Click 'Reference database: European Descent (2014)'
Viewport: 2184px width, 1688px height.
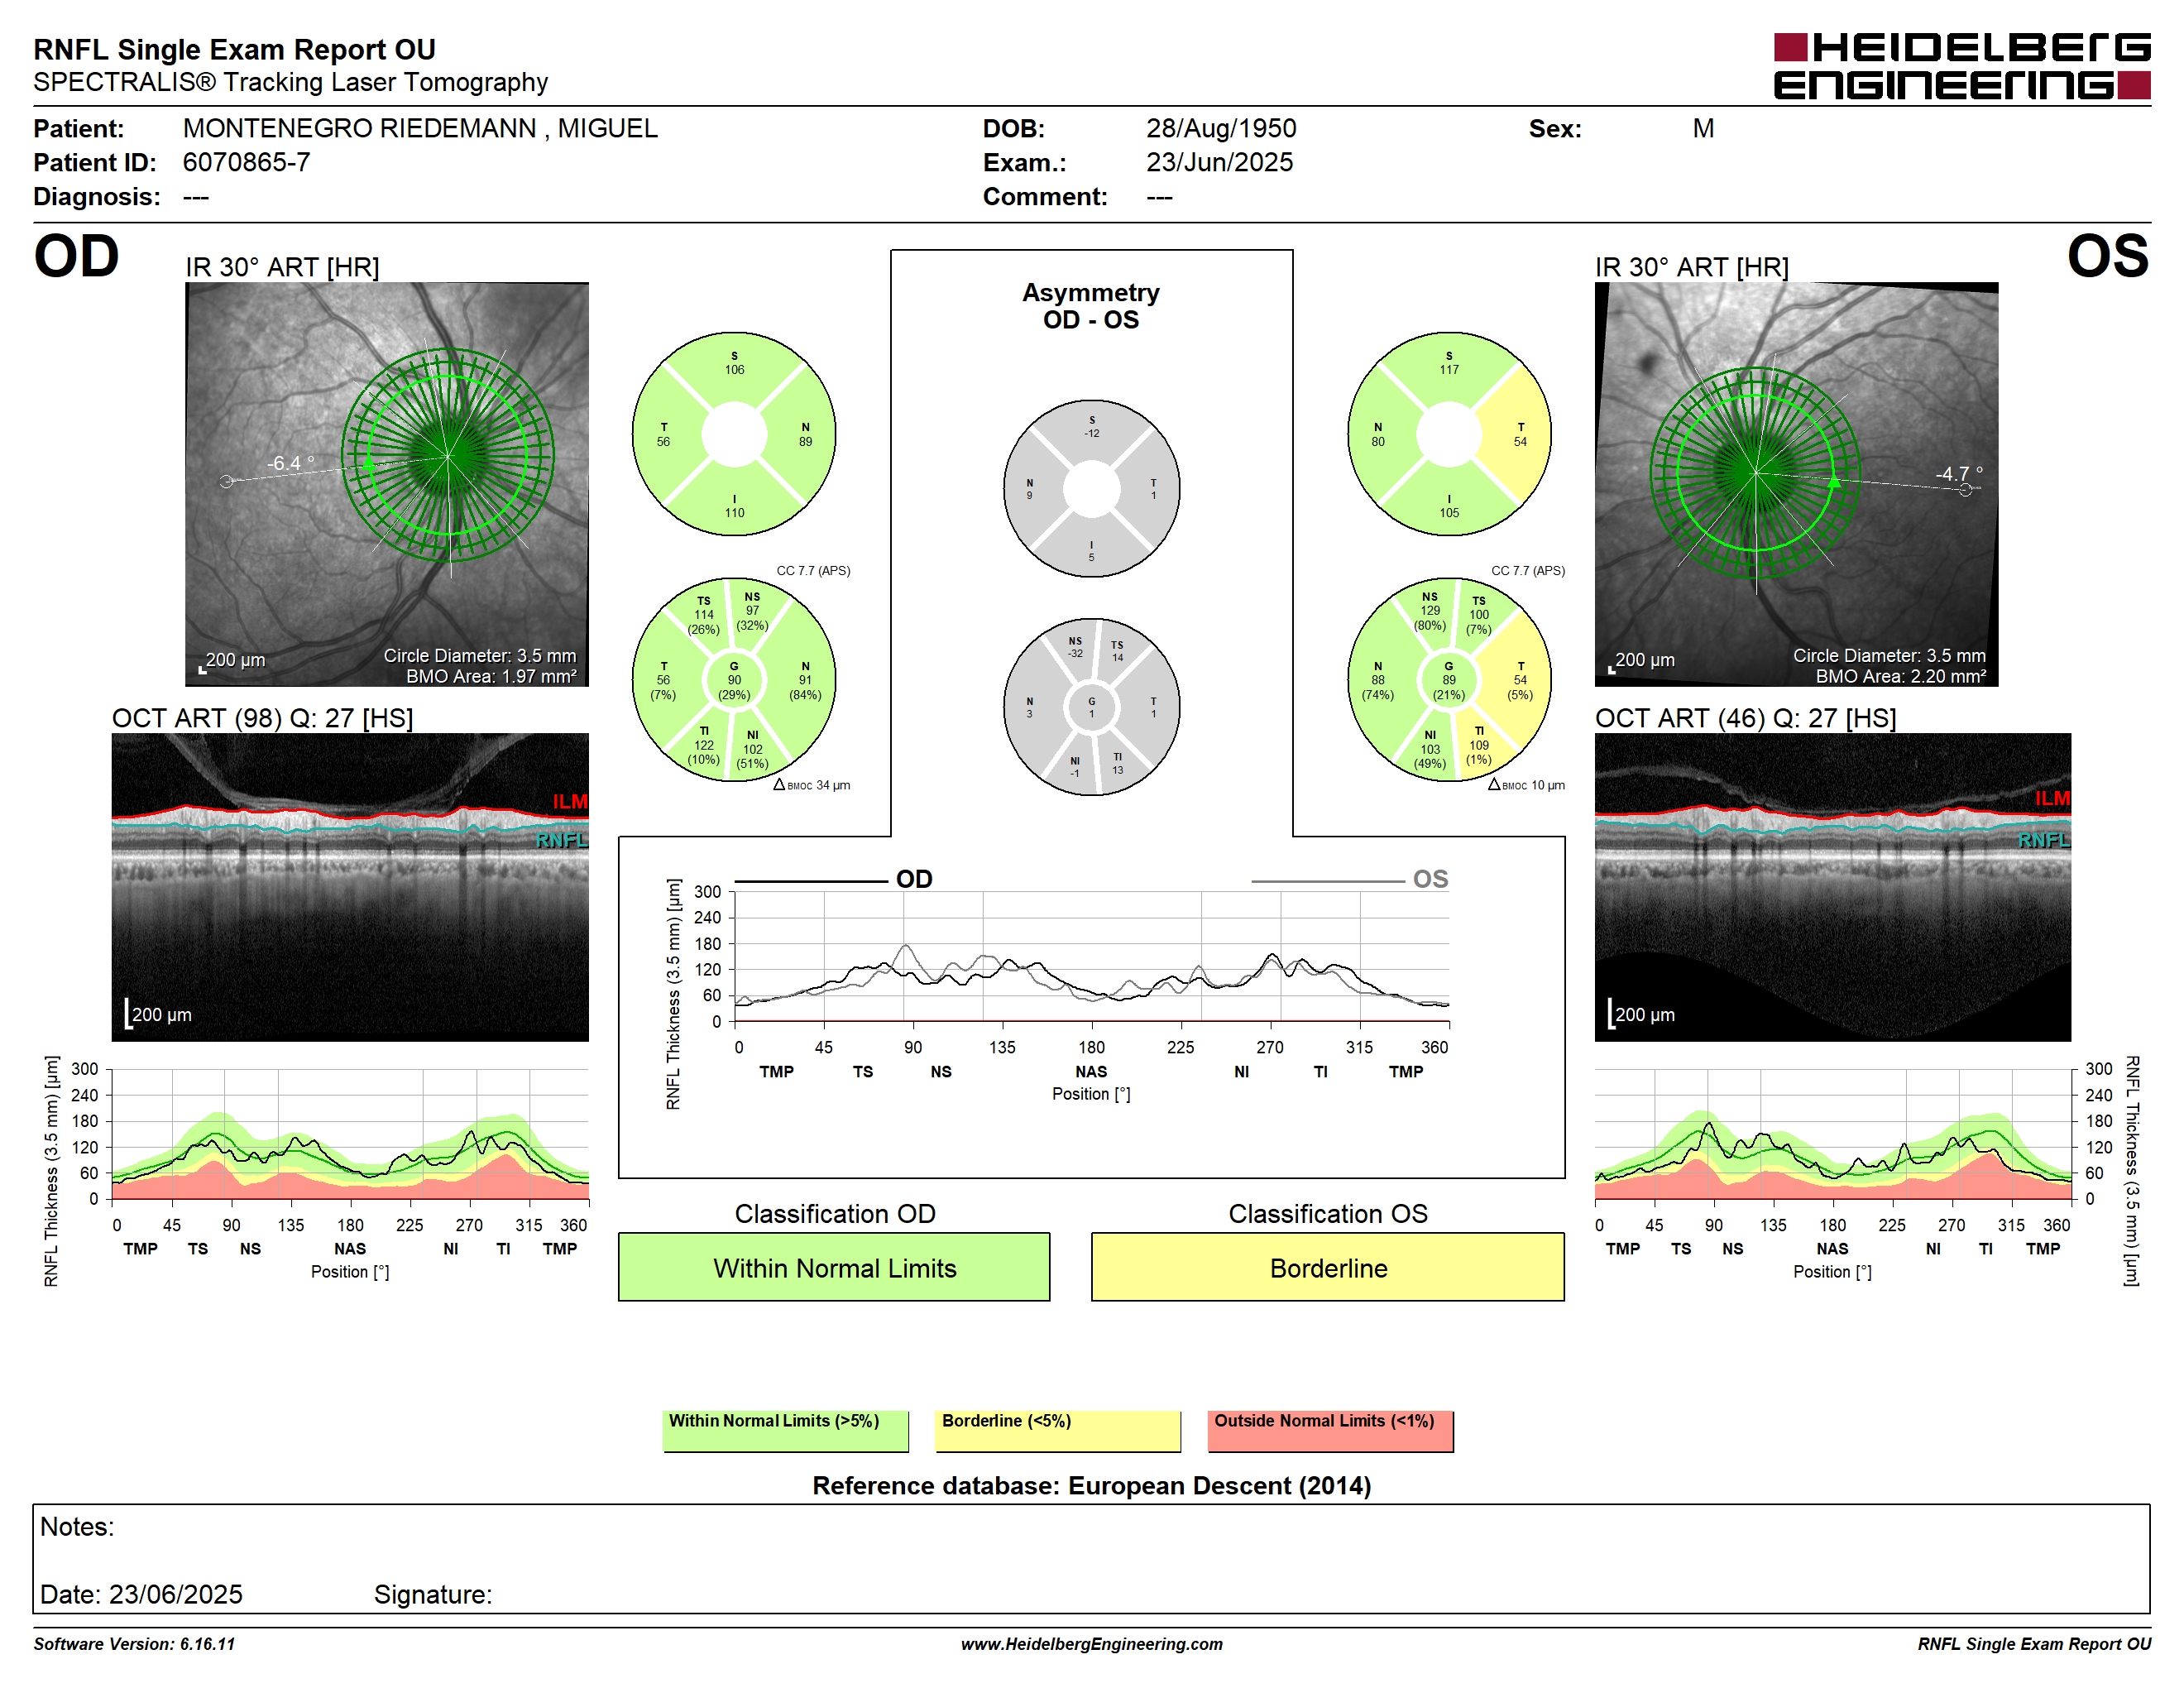[1091, 1485]
